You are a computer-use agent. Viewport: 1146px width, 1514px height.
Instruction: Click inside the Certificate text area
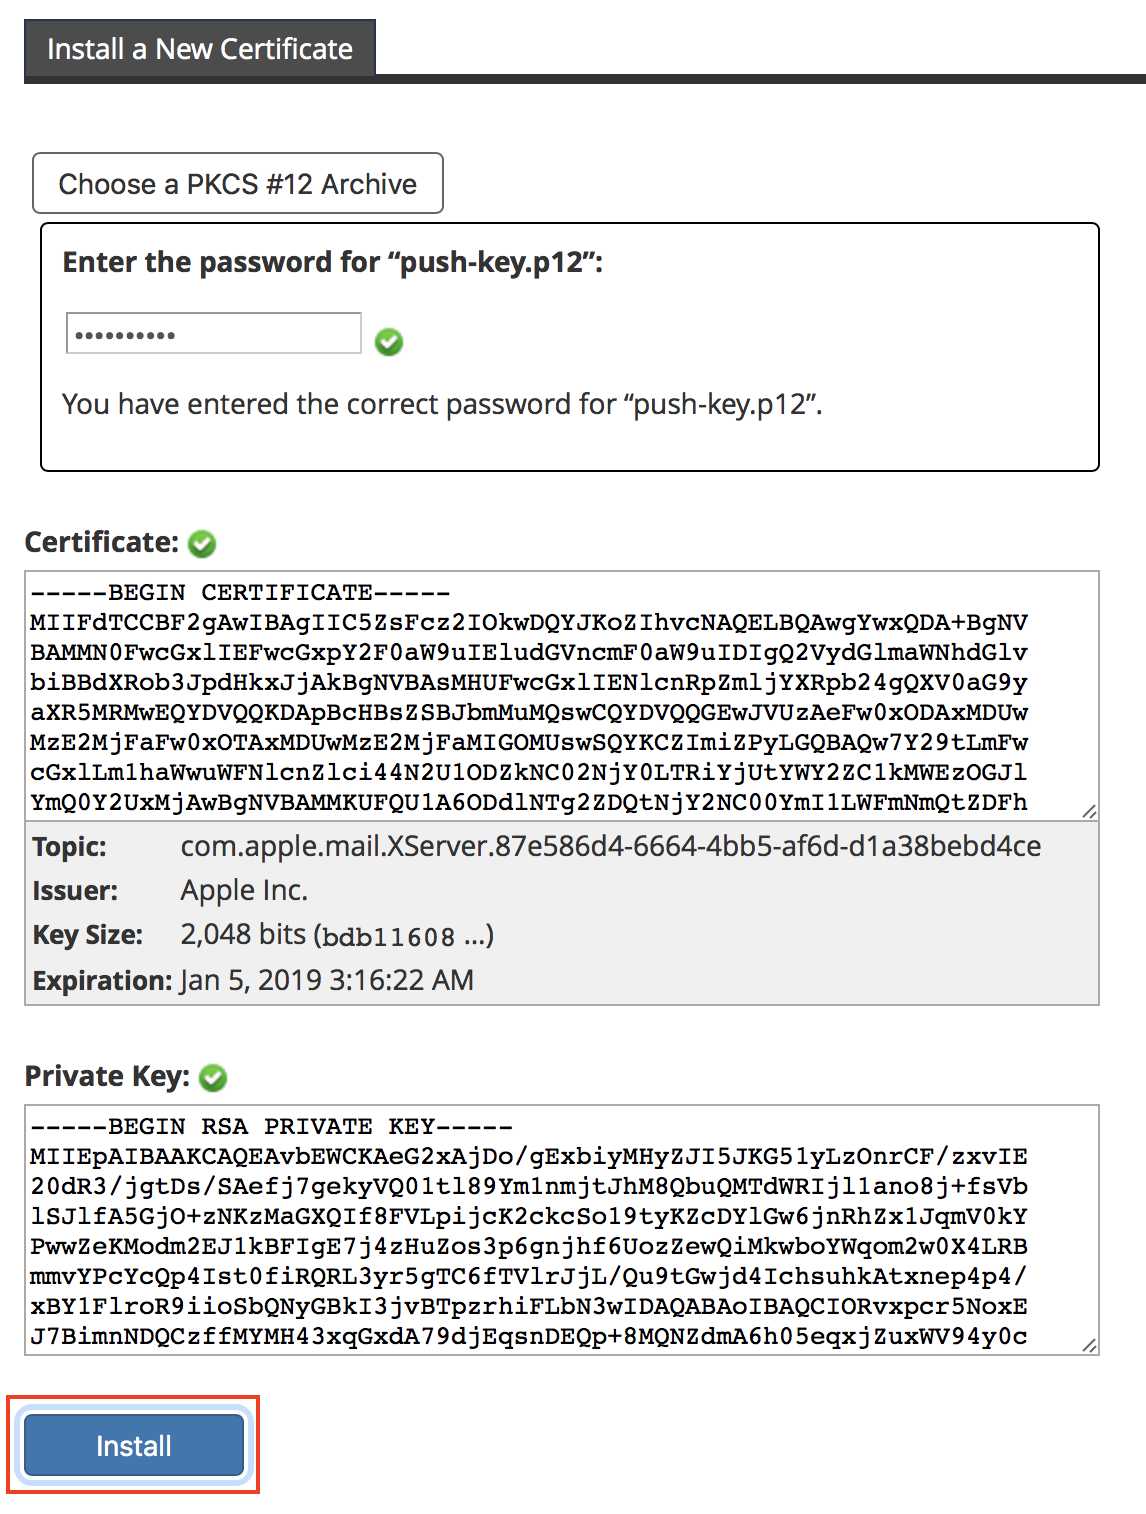pyautogui.click(x=560, y=700)
